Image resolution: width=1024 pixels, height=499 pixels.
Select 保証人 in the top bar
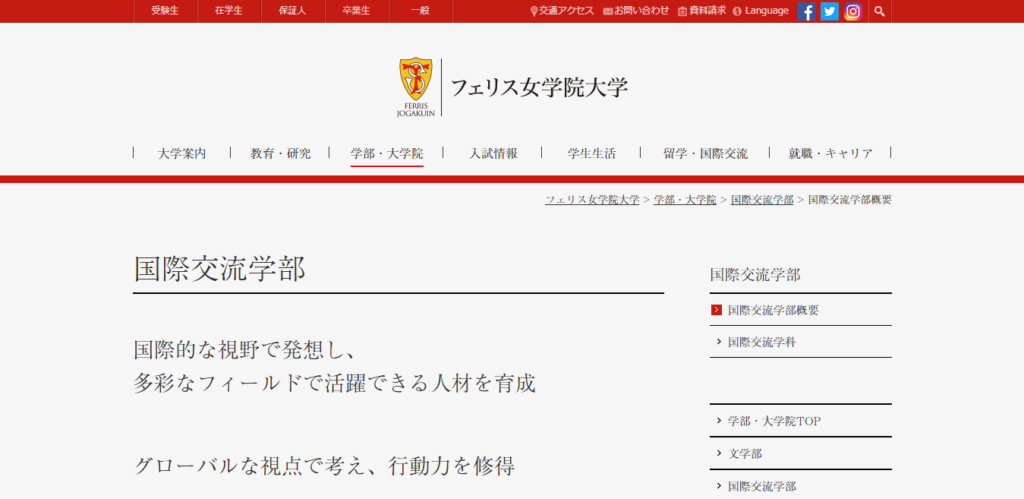(x=293, y=11)
